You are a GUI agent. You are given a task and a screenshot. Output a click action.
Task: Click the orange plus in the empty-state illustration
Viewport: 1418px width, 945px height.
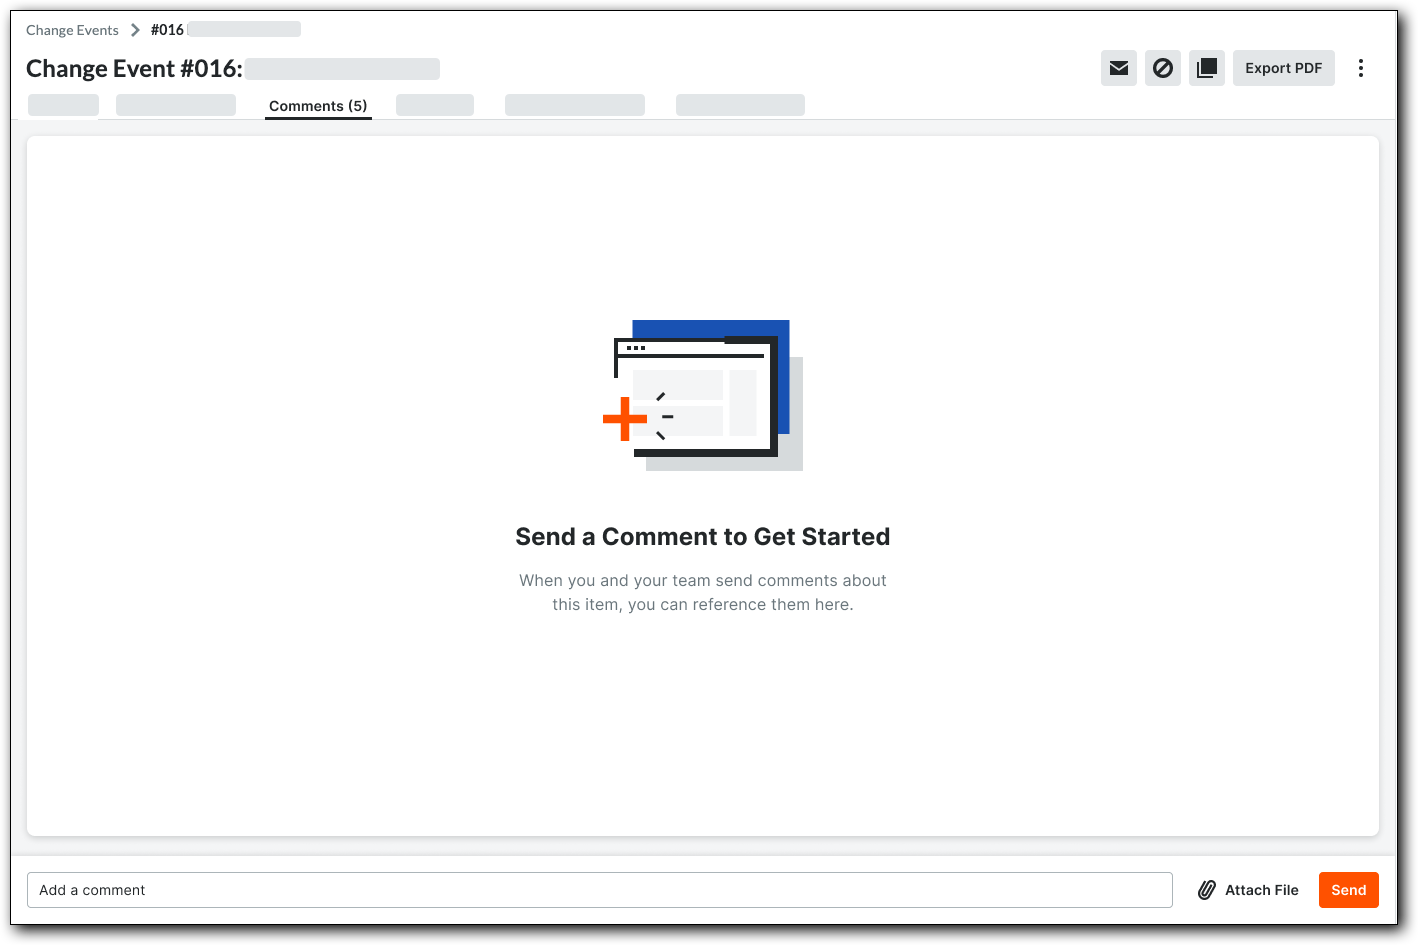pos(625,419)
